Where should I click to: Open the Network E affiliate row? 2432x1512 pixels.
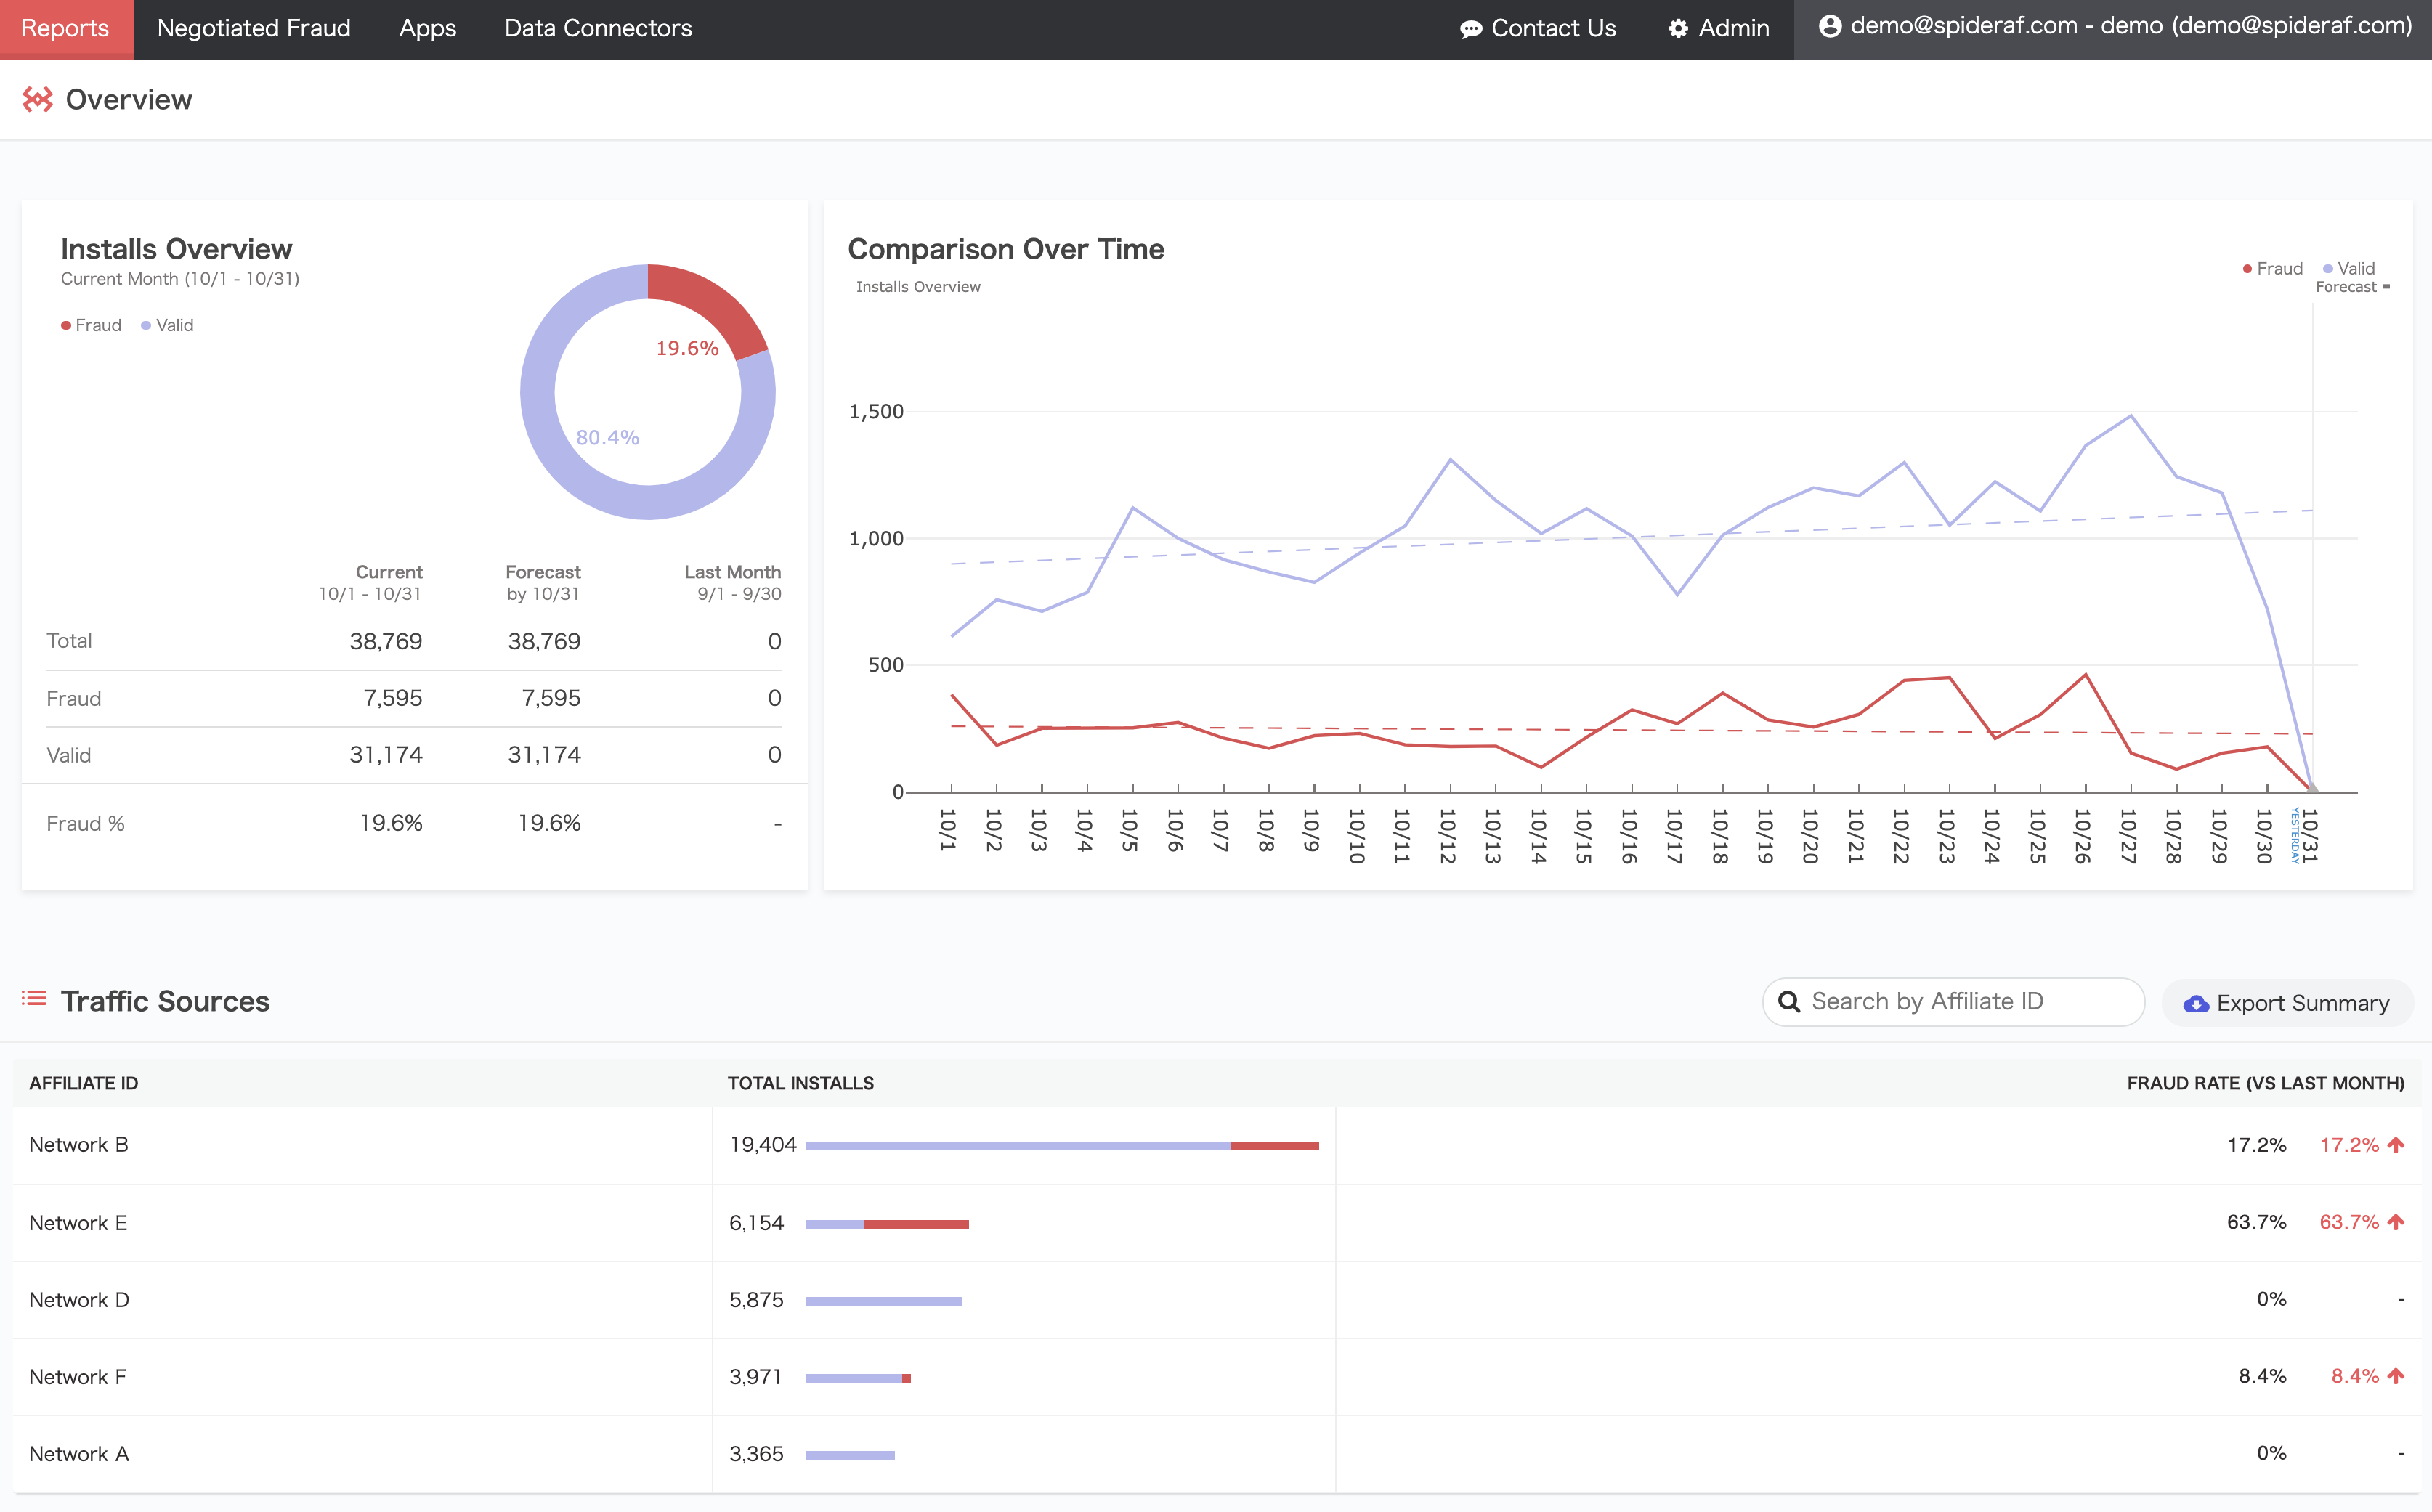click(x=78, y=1223)
